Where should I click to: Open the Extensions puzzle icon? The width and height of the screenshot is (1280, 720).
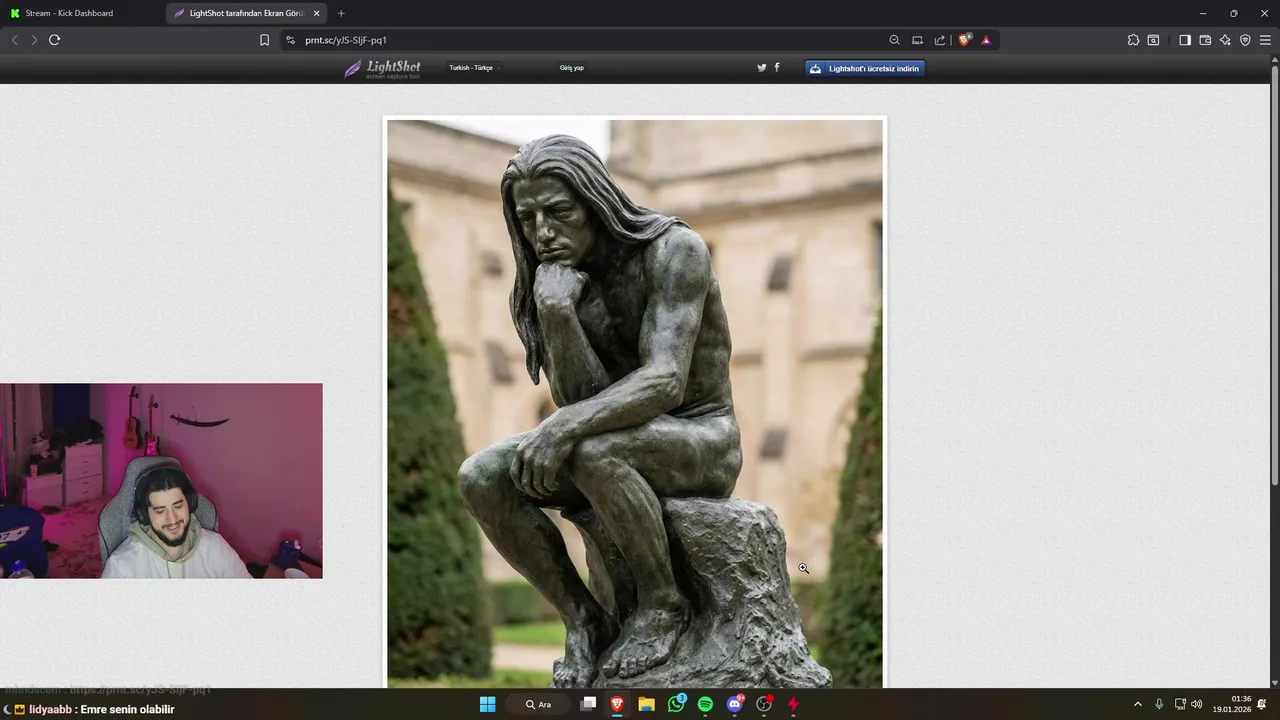click(x=1133, y=40)
